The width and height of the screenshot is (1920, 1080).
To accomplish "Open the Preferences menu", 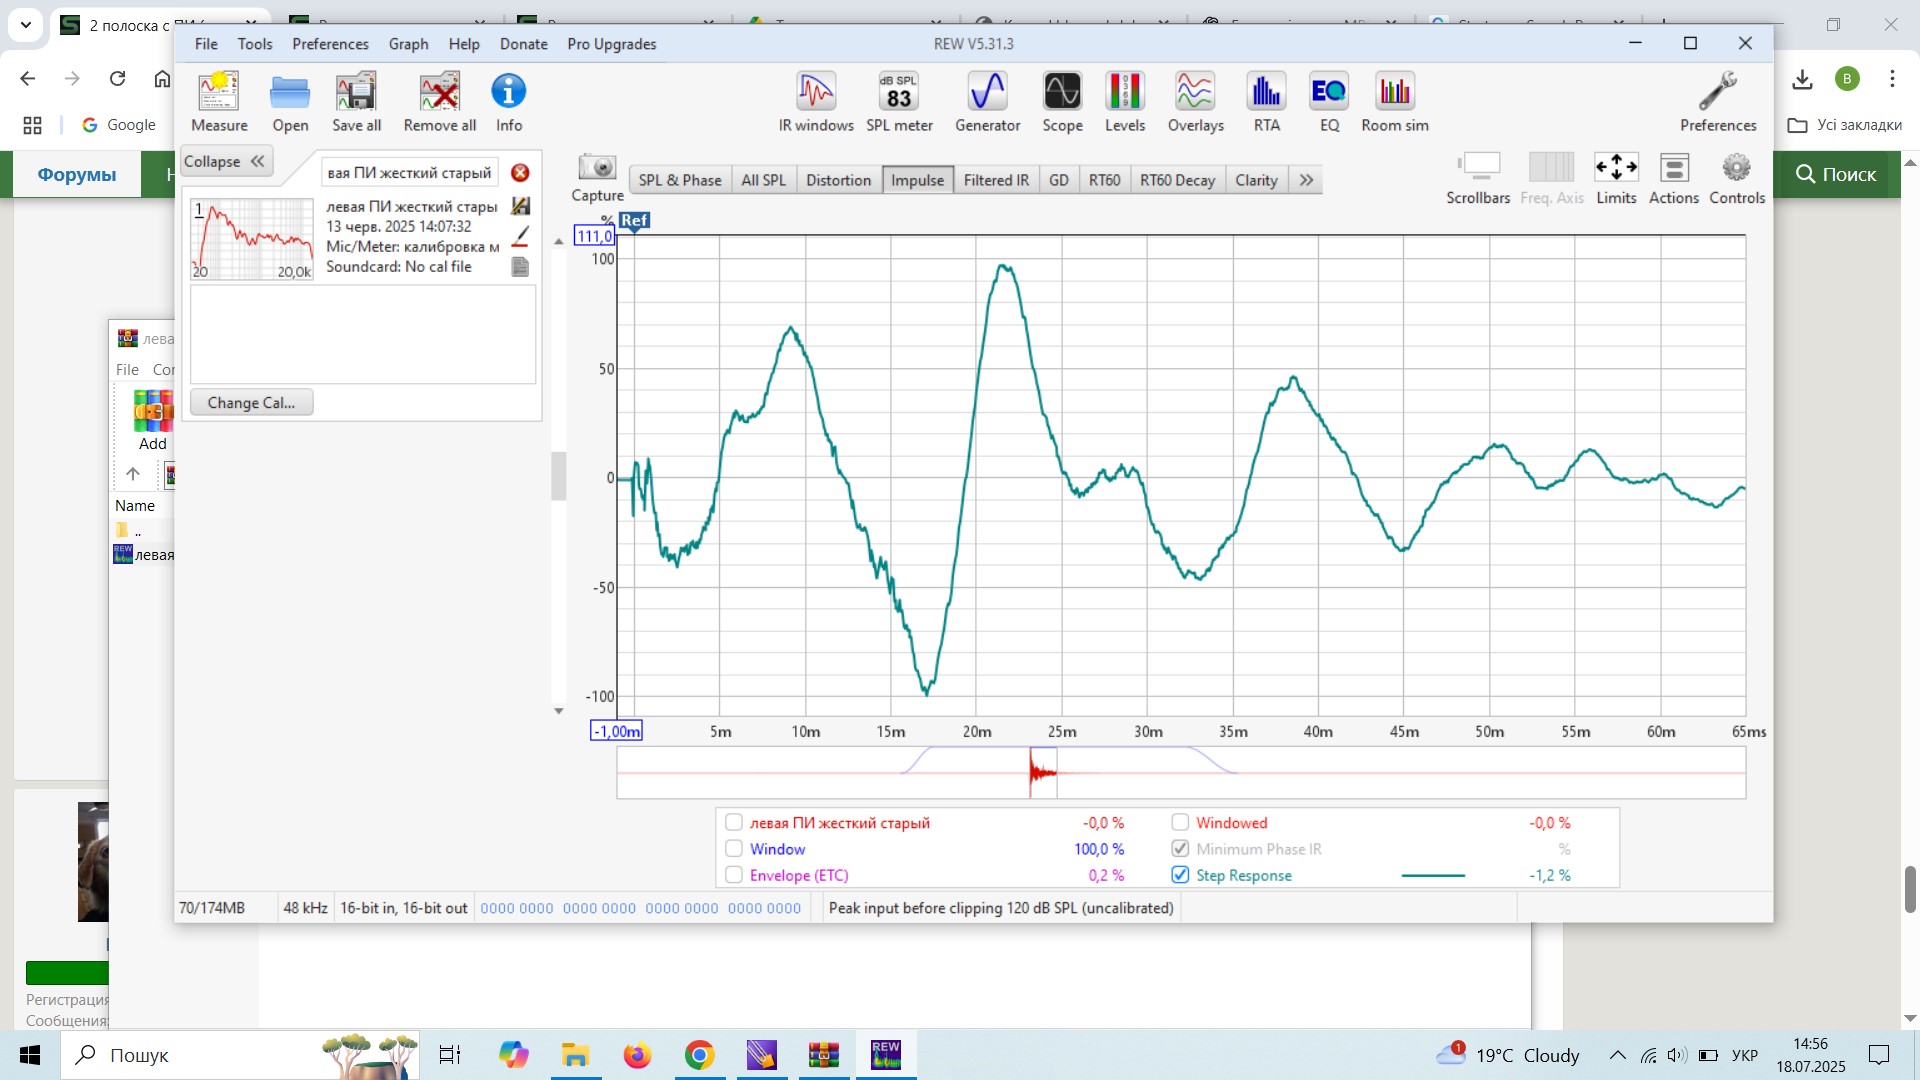I will click(330, 44).
